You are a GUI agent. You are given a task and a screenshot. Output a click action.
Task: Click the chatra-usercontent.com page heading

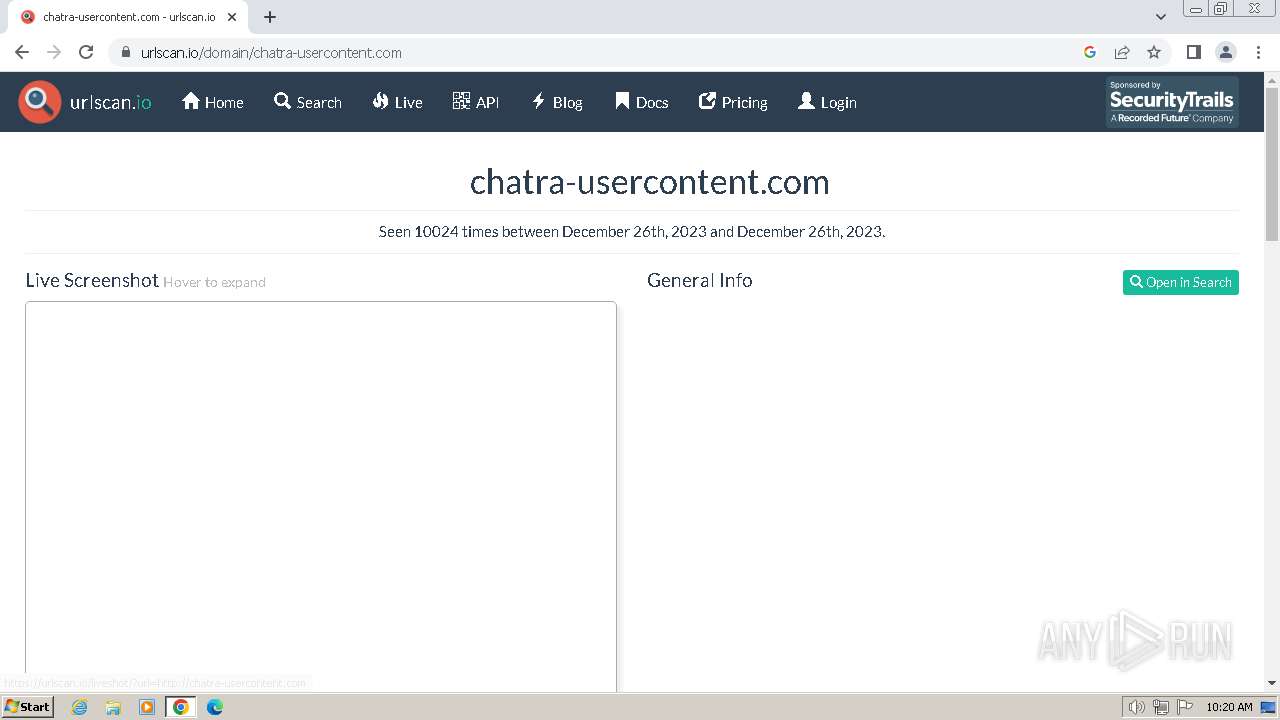pyautogui.click(x=650, y=182)
